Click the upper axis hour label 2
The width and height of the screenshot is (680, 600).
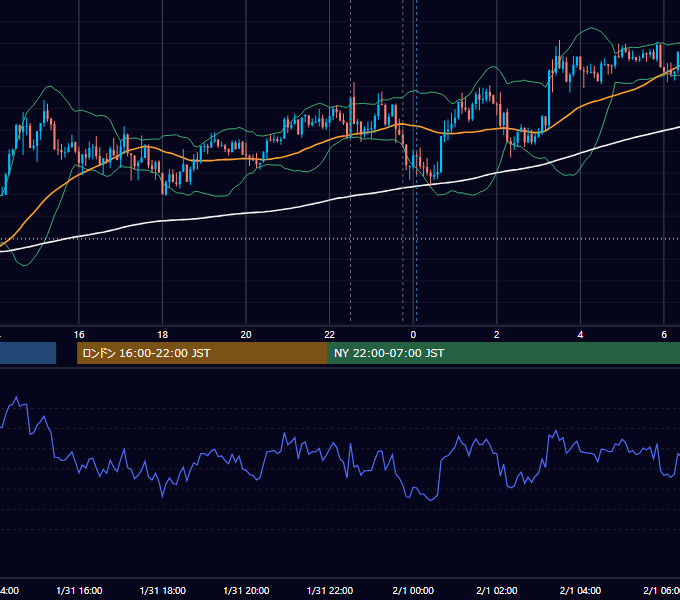point(497,335)
